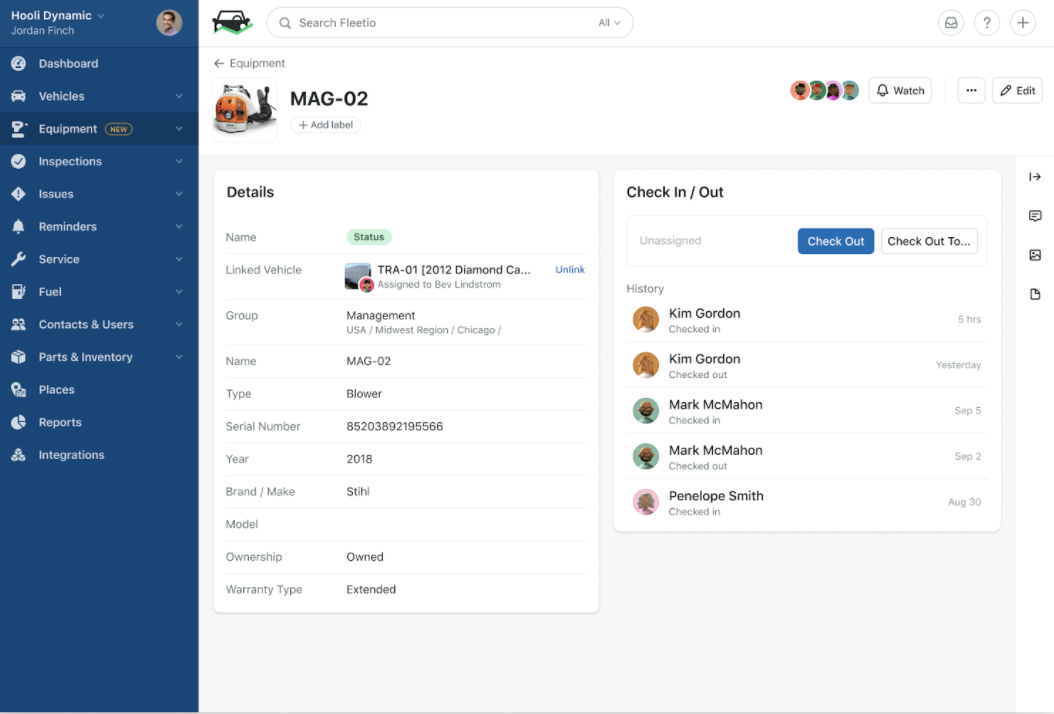
Task: Open the All search filter dropdown
Action: tap(608, 22)
